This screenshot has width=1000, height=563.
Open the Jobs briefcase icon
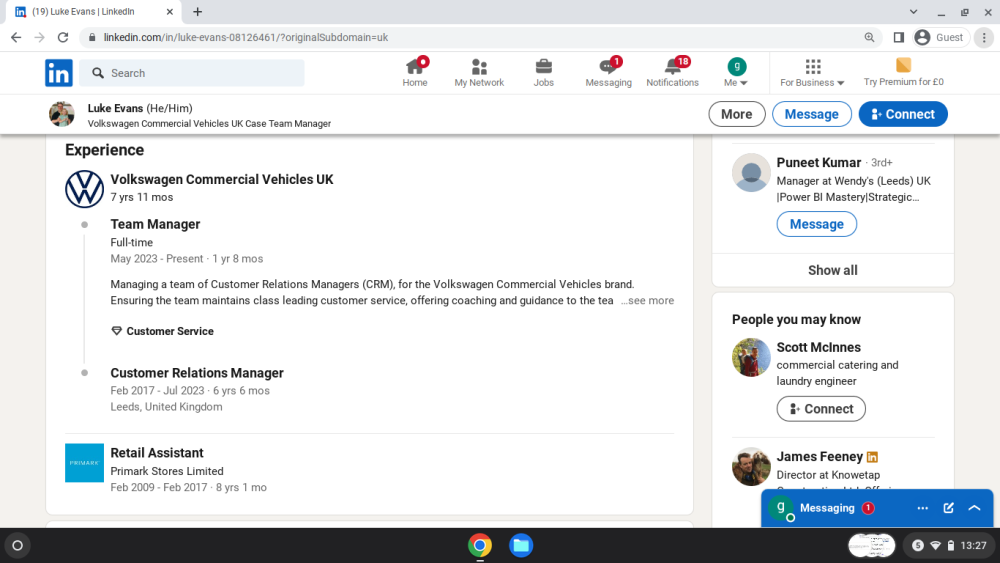point(543,72)
